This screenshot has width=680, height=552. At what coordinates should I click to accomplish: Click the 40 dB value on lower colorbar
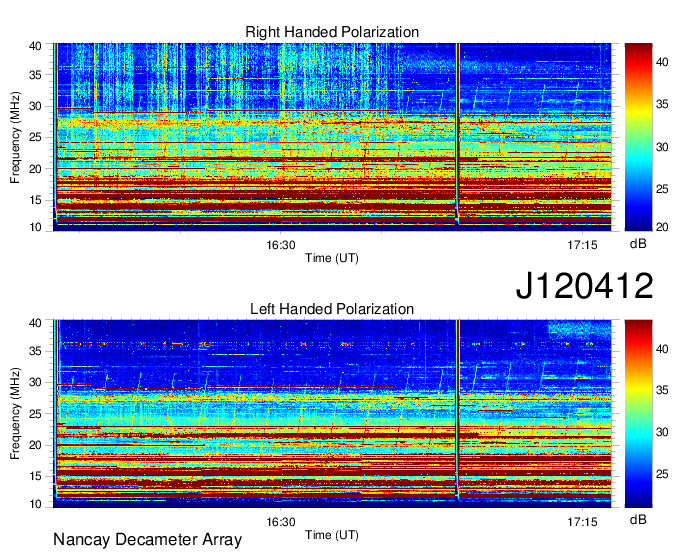click(x=662, y=349)
